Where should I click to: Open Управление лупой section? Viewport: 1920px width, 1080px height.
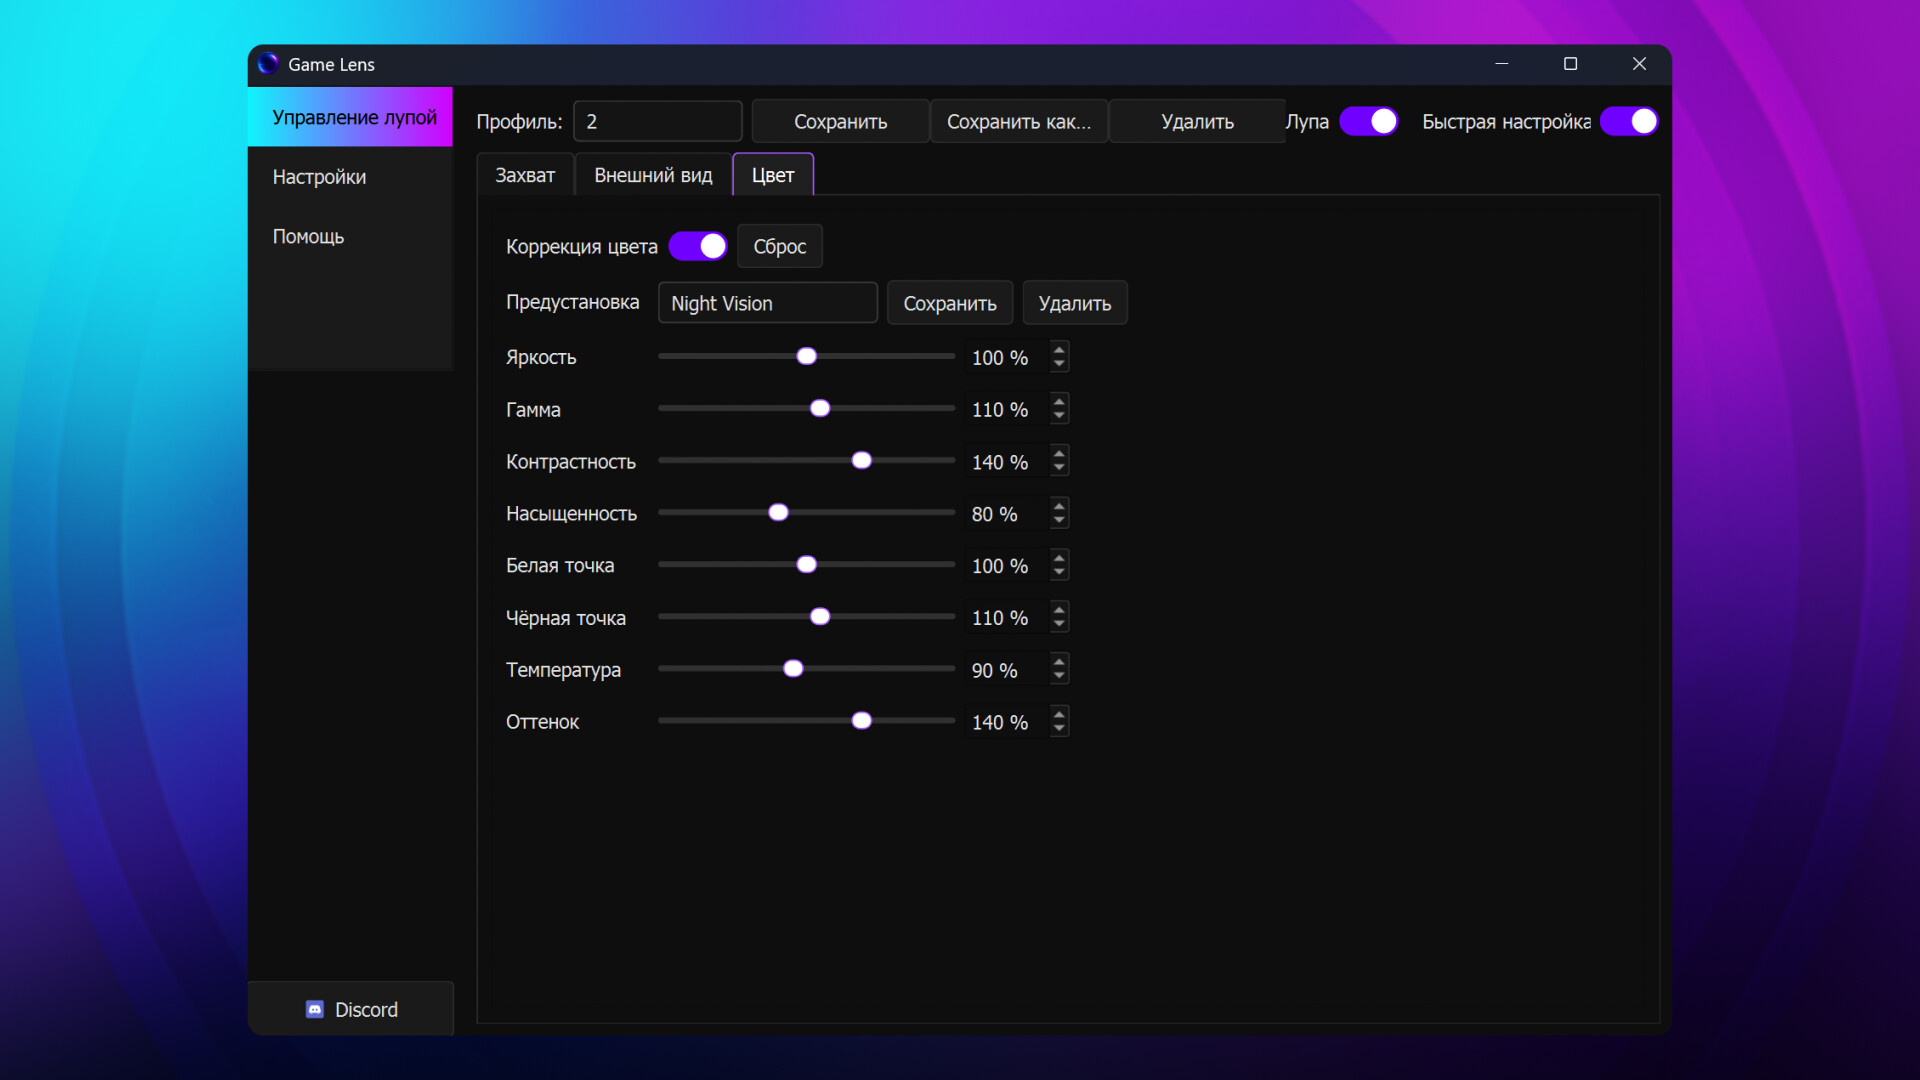[355, 117]
